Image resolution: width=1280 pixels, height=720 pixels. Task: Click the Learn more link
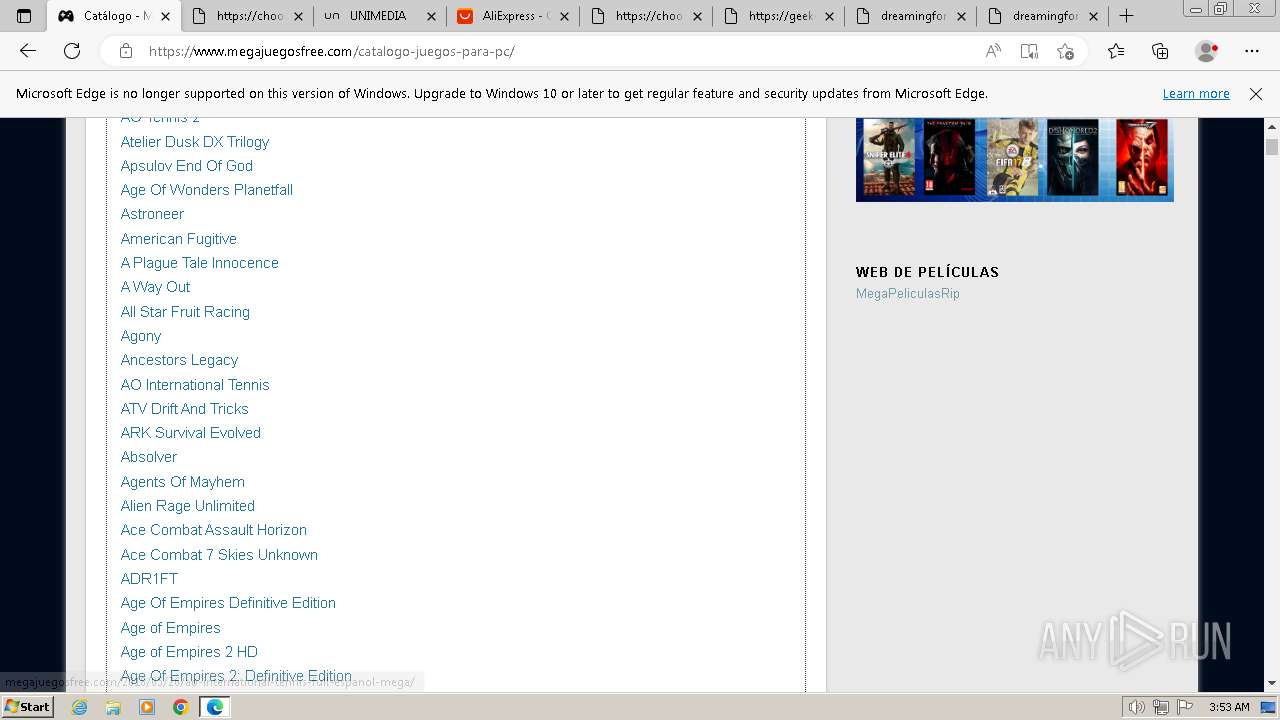point(1196,94)
